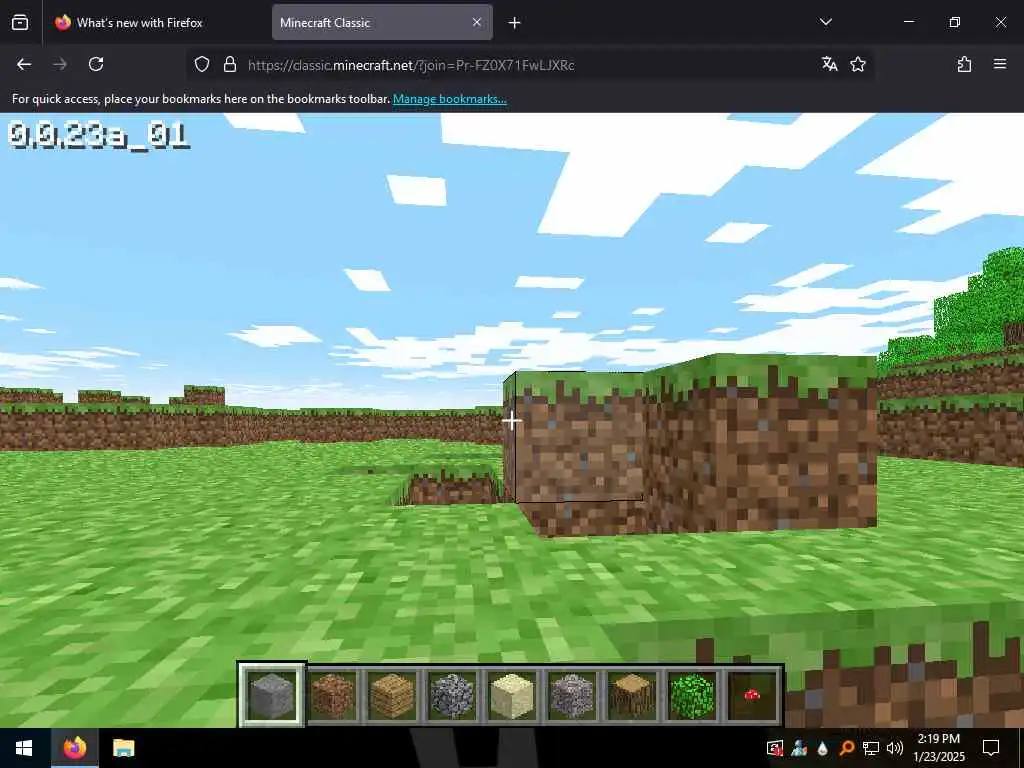Select the red mushroom in hotbar
Viewport: 1024px width, 768px height.
(752, 696)
